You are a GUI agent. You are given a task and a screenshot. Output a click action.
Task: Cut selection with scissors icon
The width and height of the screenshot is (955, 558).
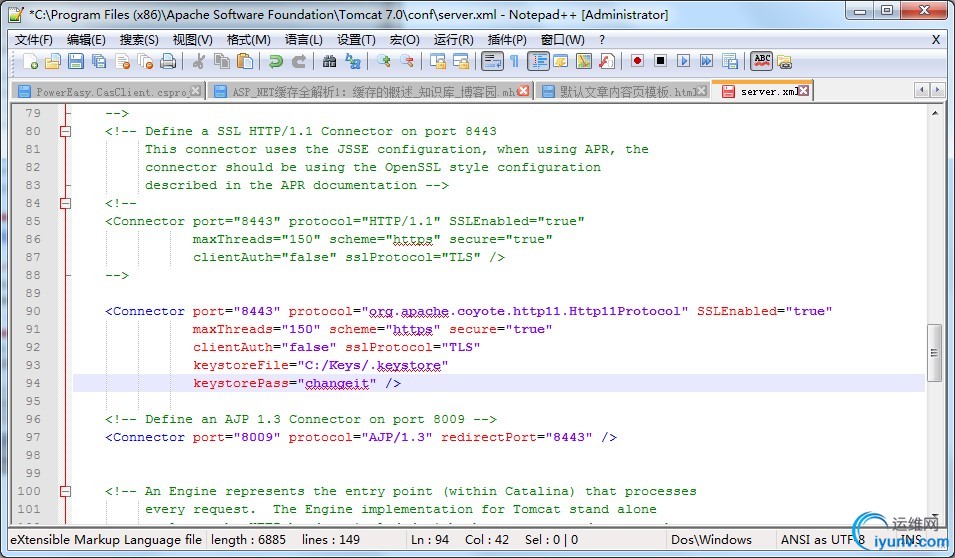(x=199, y=61)
